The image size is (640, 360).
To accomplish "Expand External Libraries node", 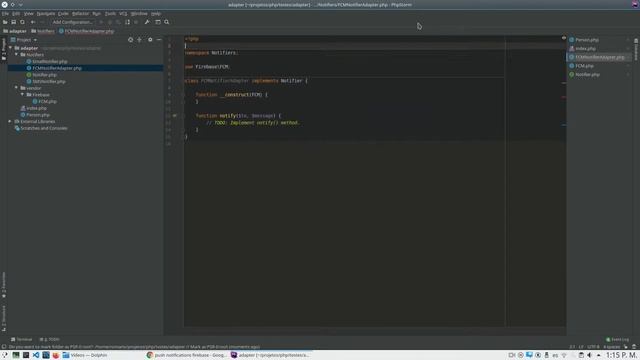I will click(x=10, y=121).
